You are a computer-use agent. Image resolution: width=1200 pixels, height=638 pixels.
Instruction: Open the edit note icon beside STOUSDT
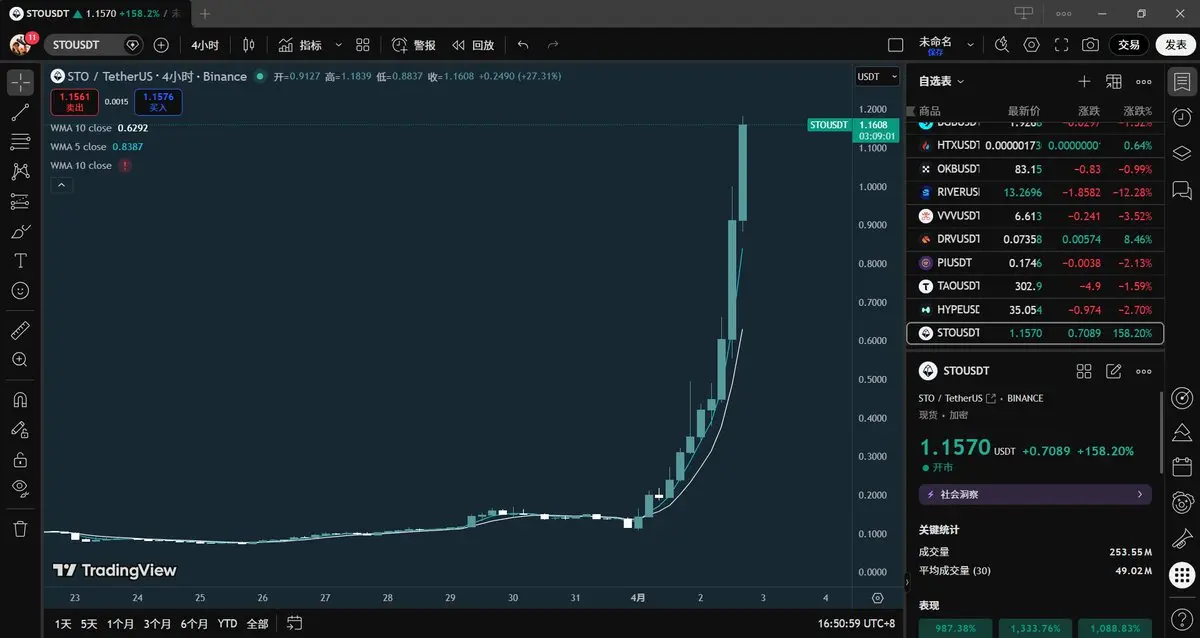(x=1114, y=371)
